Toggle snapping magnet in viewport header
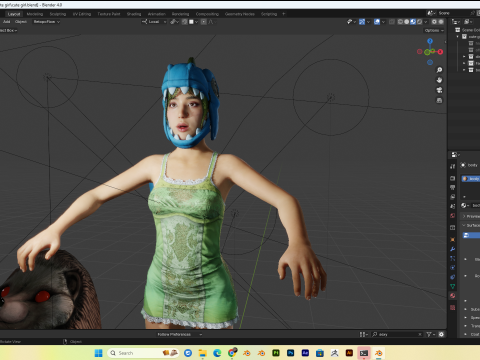The width and height of the screenshot is (480, 360). tap(185, 22)
